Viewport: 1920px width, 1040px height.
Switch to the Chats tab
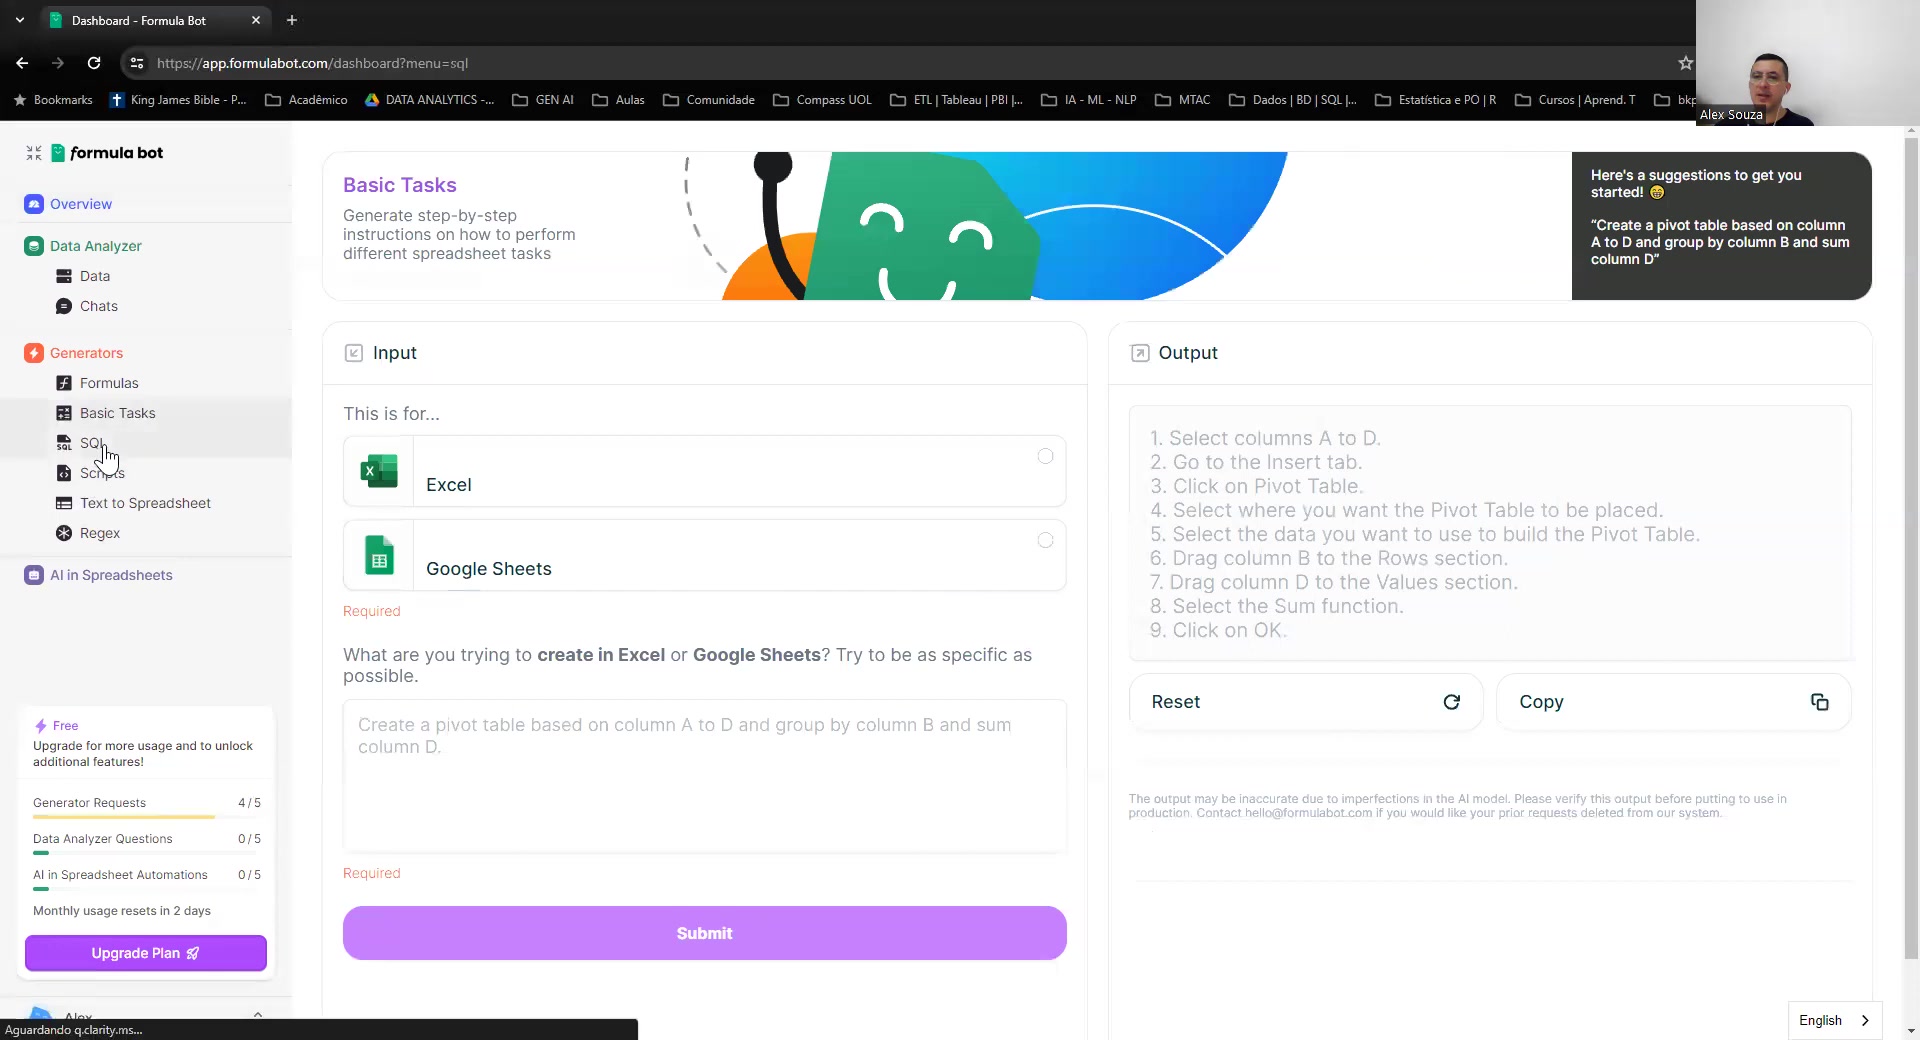[97, 306]
